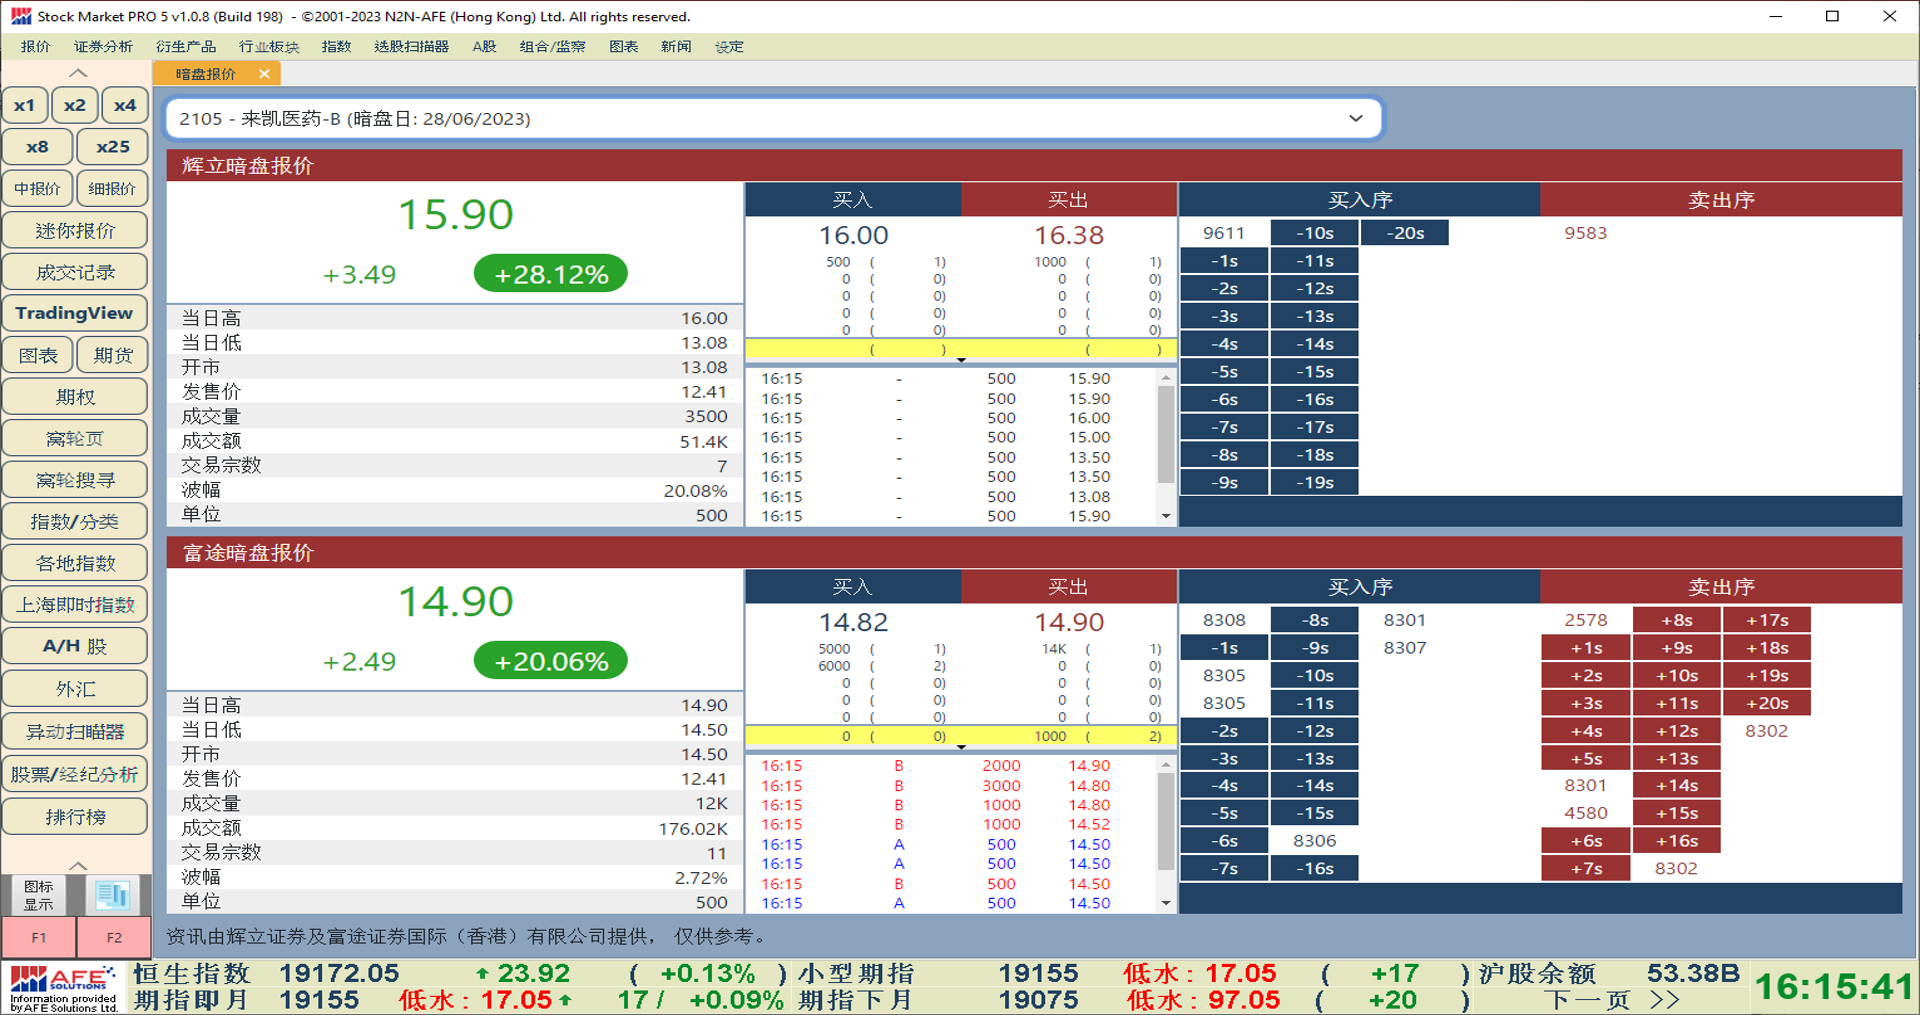This screenshot has width=1920, height=1015.
Task: Click the 富途 卖出 price 14.90
Action: point(1069,622)
